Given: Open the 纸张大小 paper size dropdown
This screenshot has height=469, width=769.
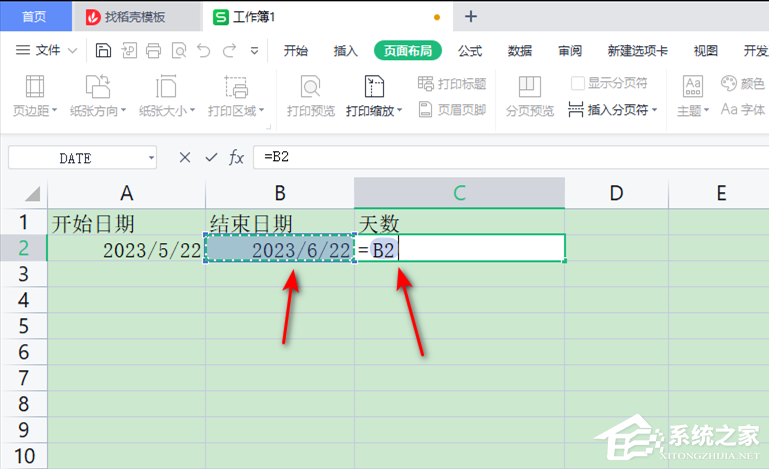Looking at the screenshot, I should coord(167,96).
